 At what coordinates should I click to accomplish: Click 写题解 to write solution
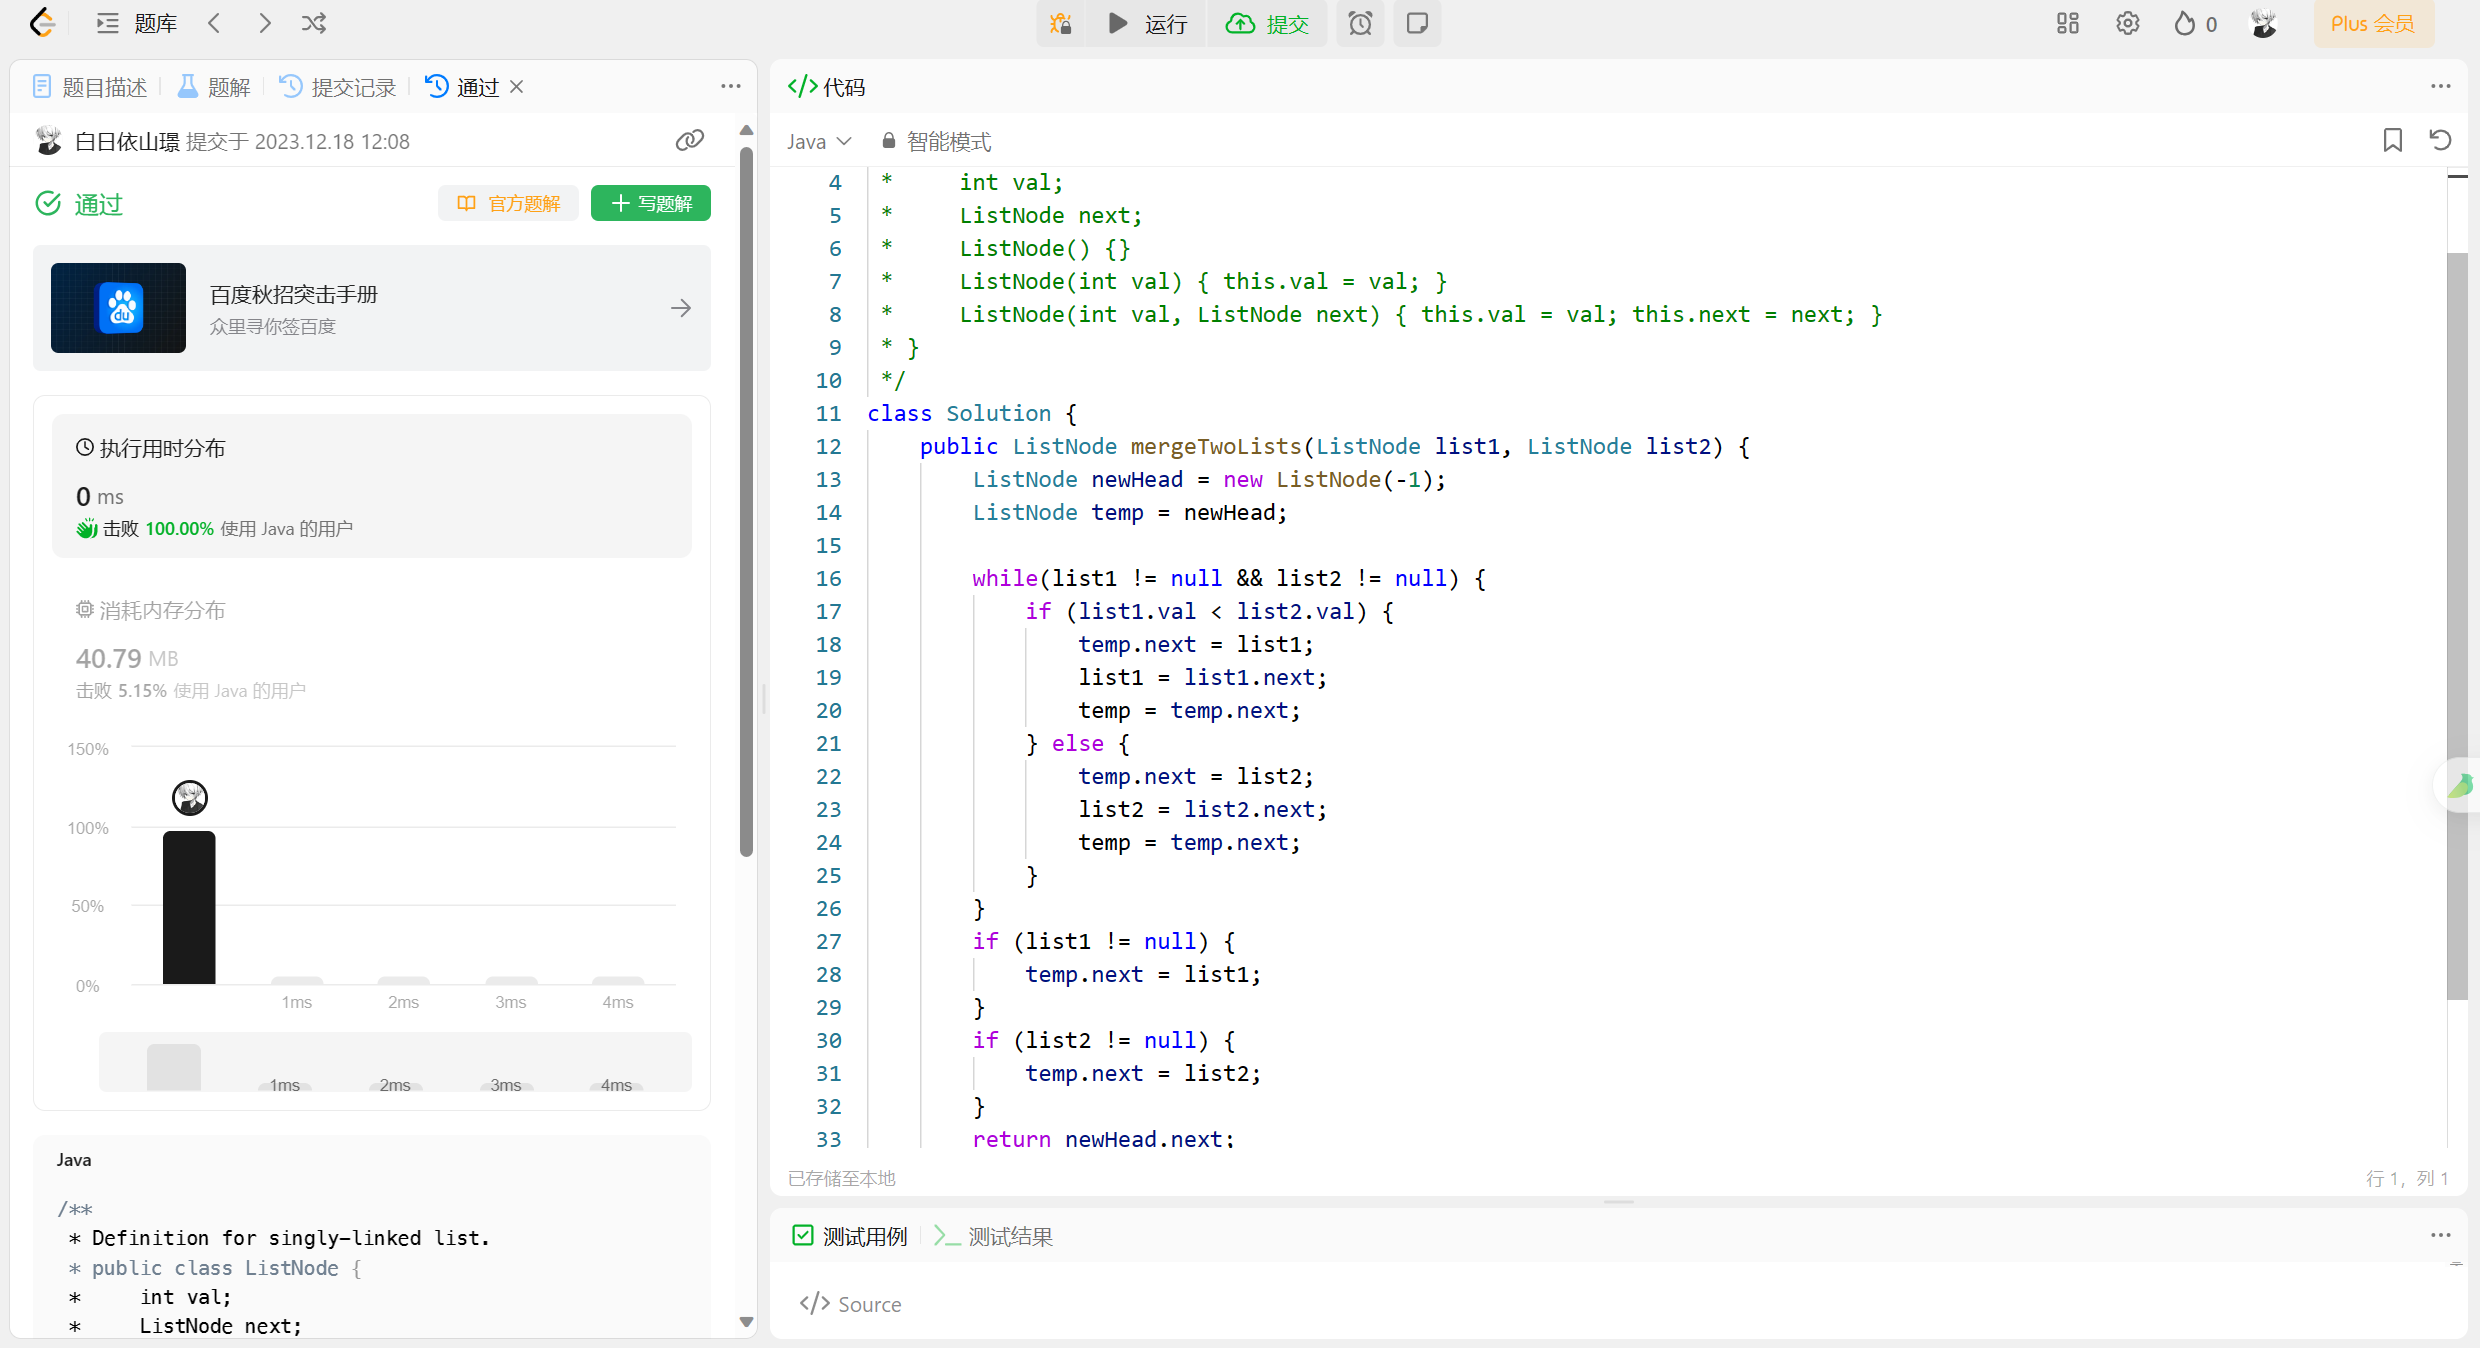tap(651, 203)
